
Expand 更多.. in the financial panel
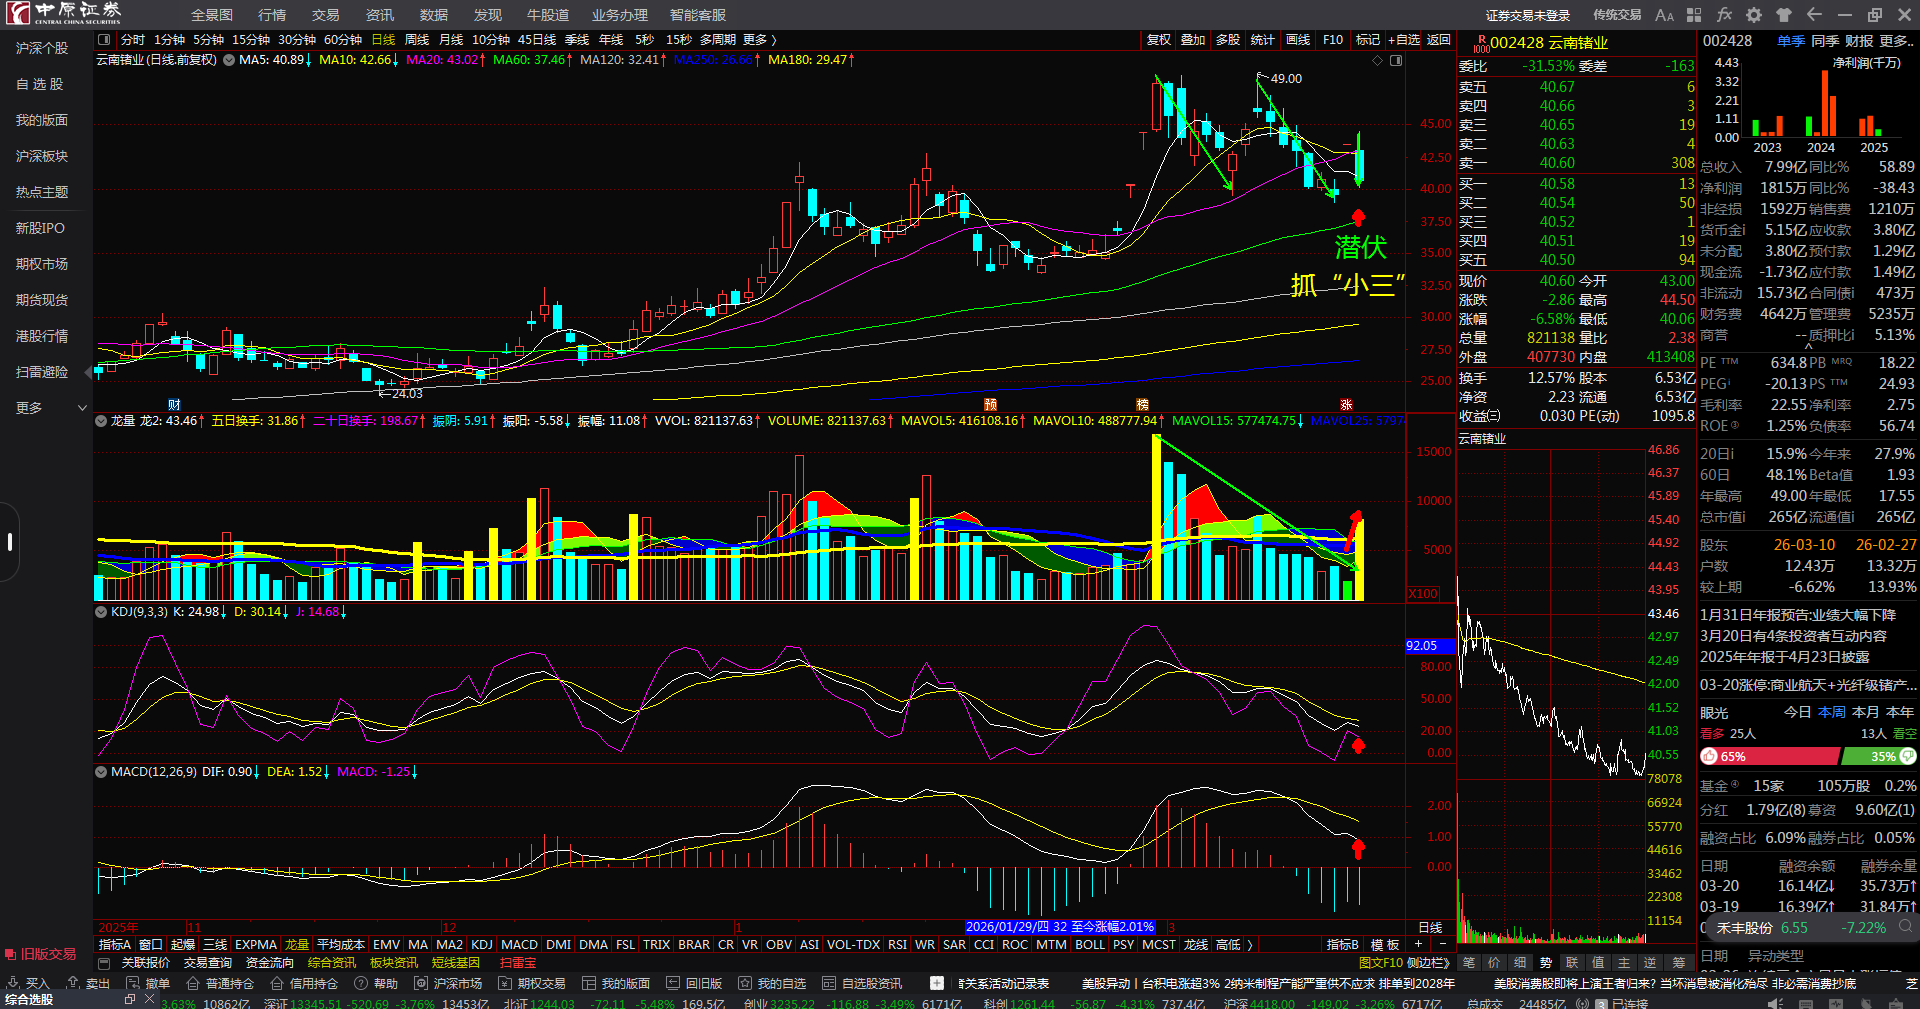(x=1897, y=41)
